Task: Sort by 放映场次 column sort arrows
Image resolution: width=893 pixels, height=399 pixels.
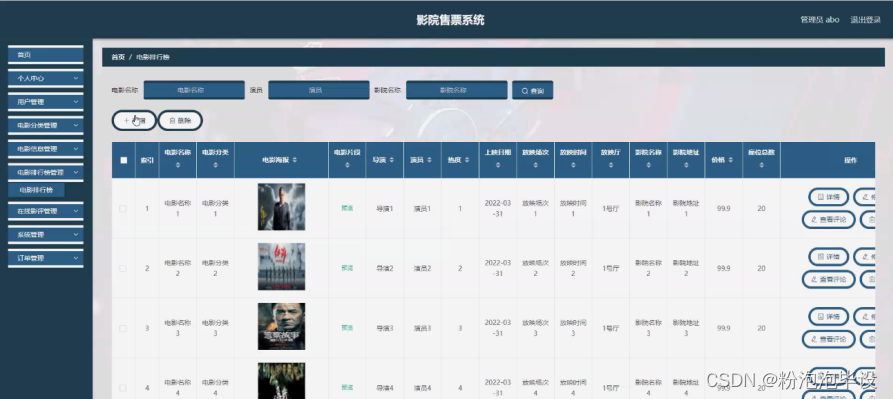Action: (535, 165)
